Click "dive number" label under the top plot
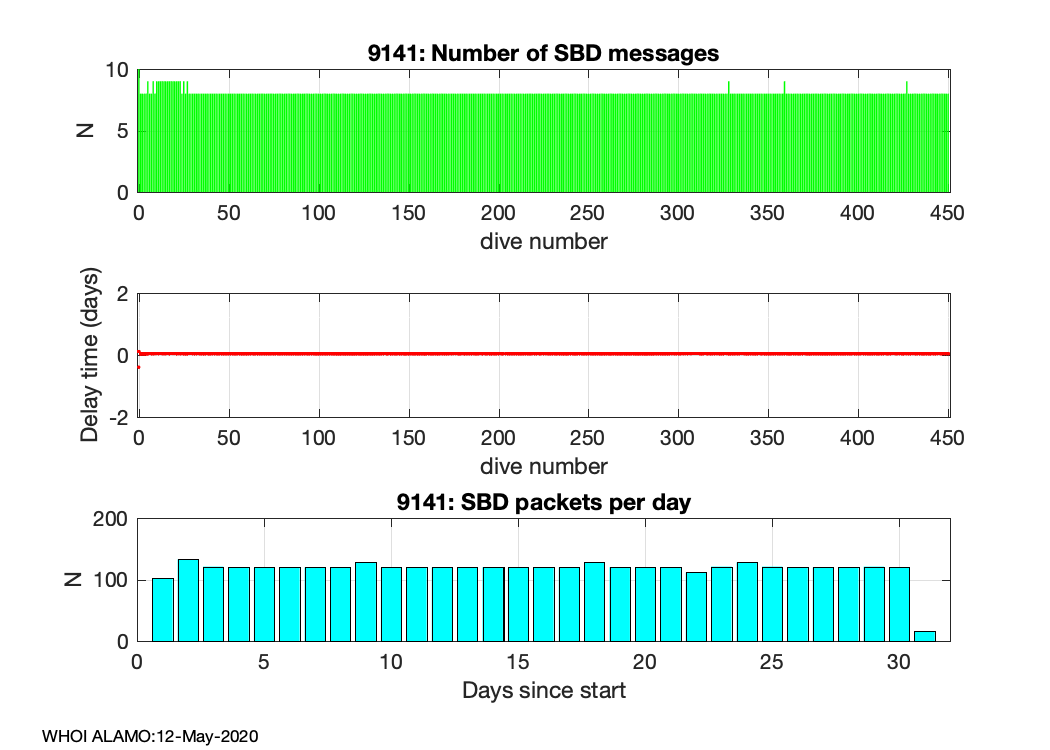The height and width of the screenshot is (750, 1050). [x=543, y=241]
